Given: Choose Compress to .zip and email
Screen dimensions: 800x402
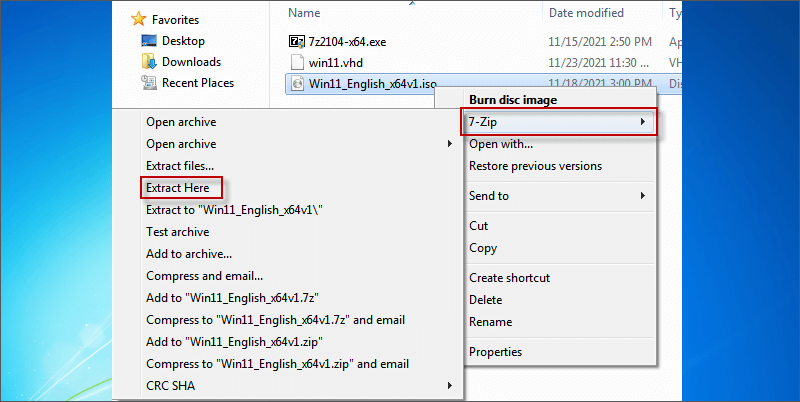Looking at the screenshot, I should coord(277,364).
